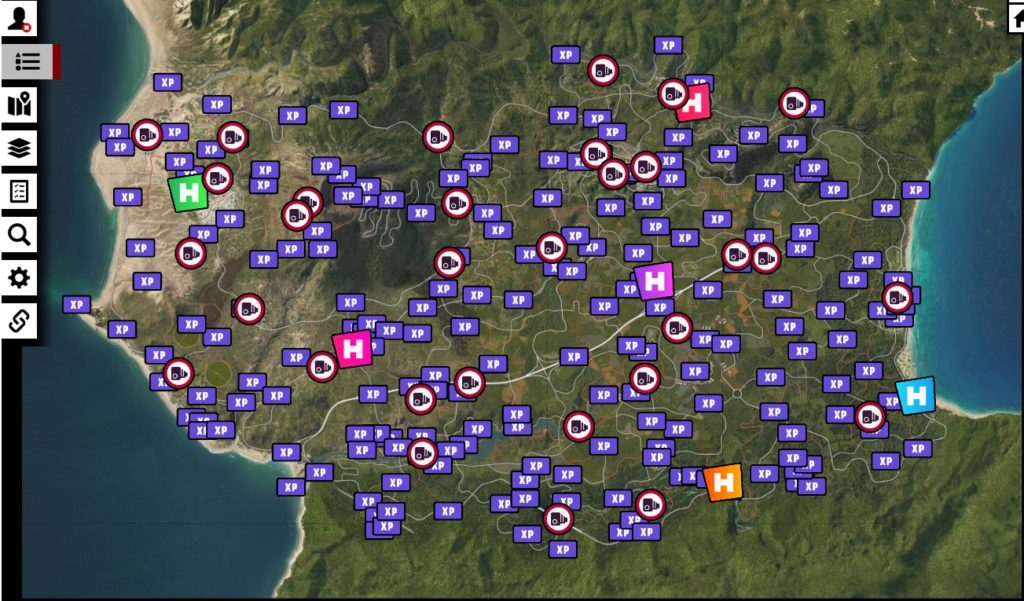Click the chain link share icon
The height and width of the screenshot is (601, 1024).
[19, 321]
